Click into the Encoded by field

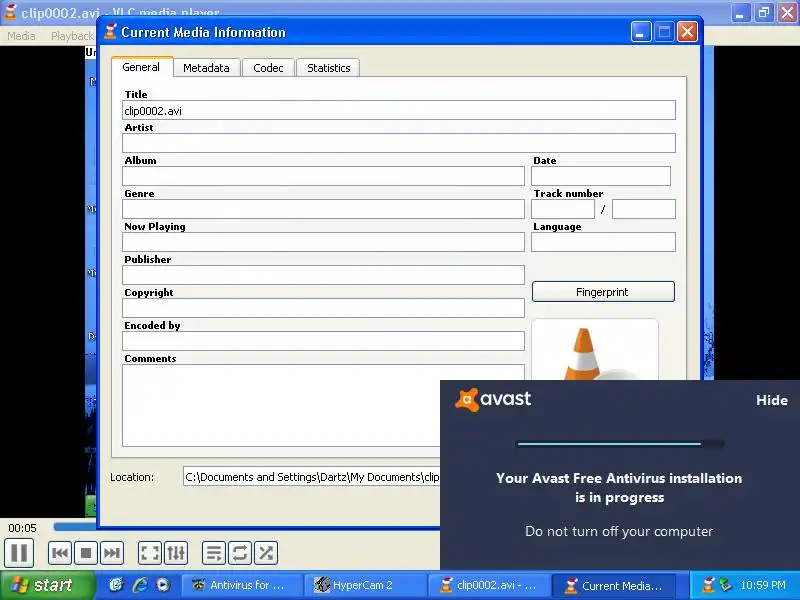[x=323, y=341]
